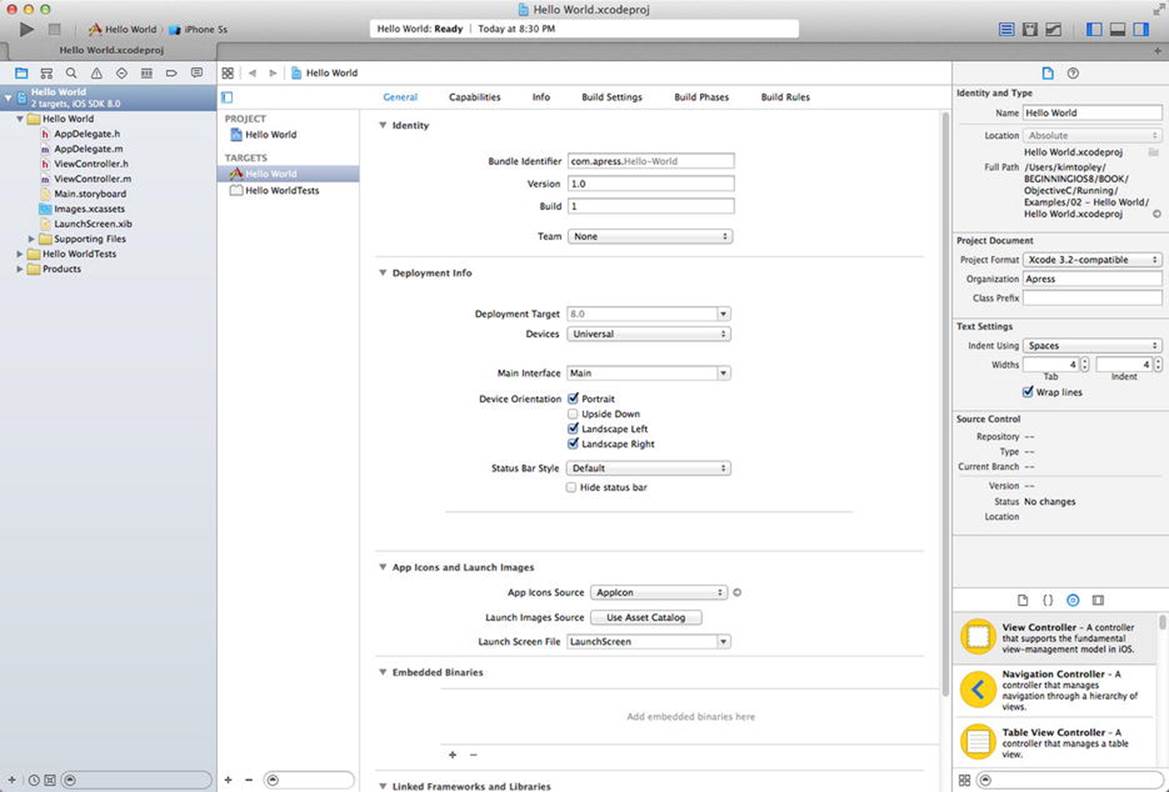This screenshot has width=1169, height=792.
Task: Go forward in editor history
Action: (273, 73)
